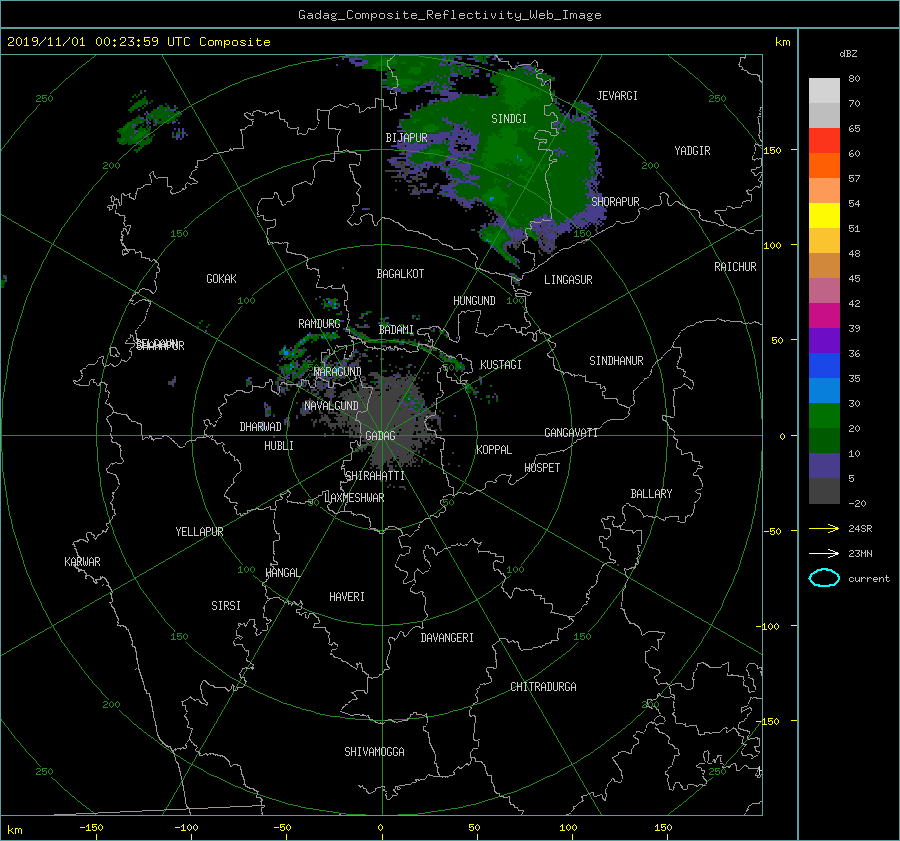Click the 0 tick on bottom km axis
900x841 pixels.
[380, 828]
